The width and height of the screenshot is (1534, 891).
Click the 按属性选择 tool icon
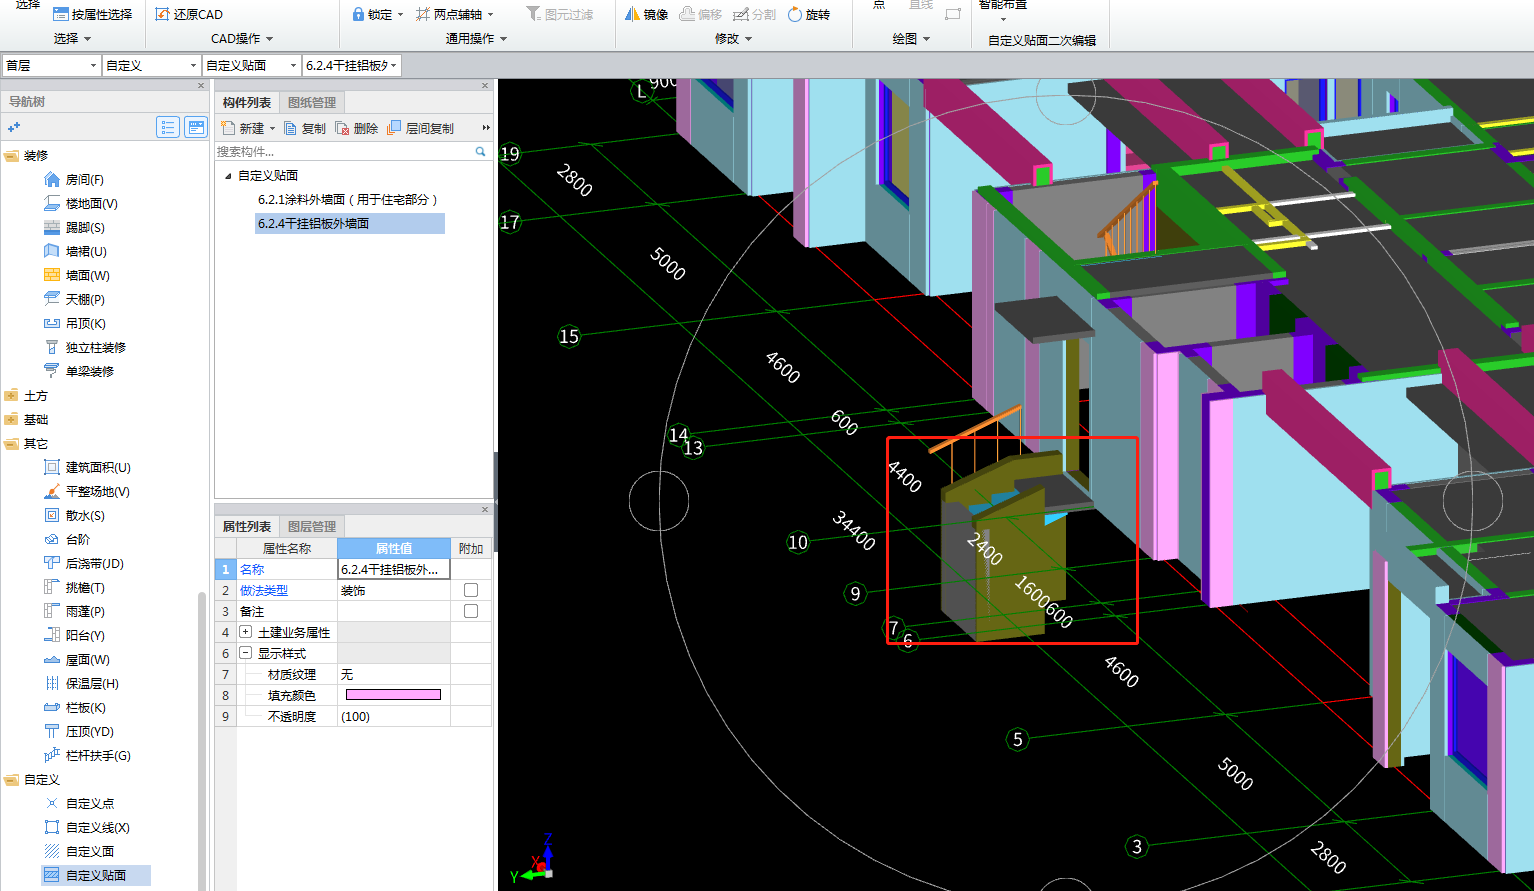click(x=60, y=14)
